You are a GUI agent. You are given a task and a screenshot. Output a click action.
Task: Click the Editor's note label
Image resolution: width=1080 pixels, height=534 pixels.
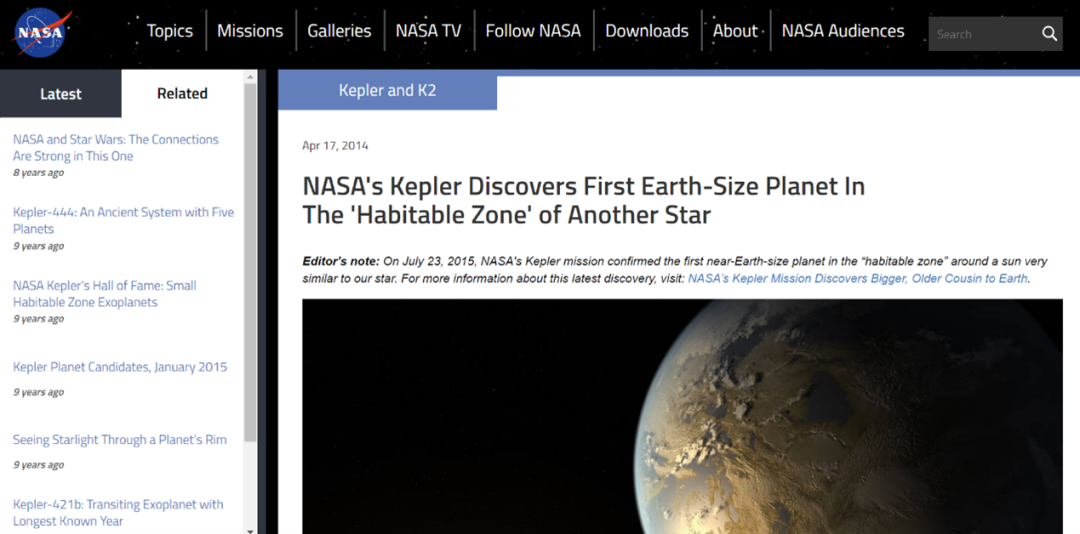pos(341,261)
